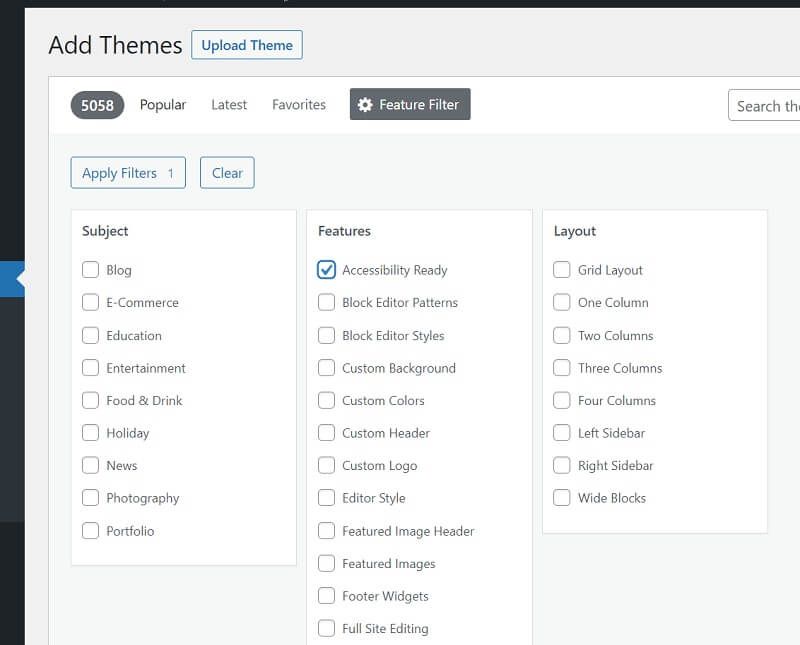The width and height of the screenshot is (800, 645).
Task: Switch to the Latest themes tab
Action: (229, 105)
